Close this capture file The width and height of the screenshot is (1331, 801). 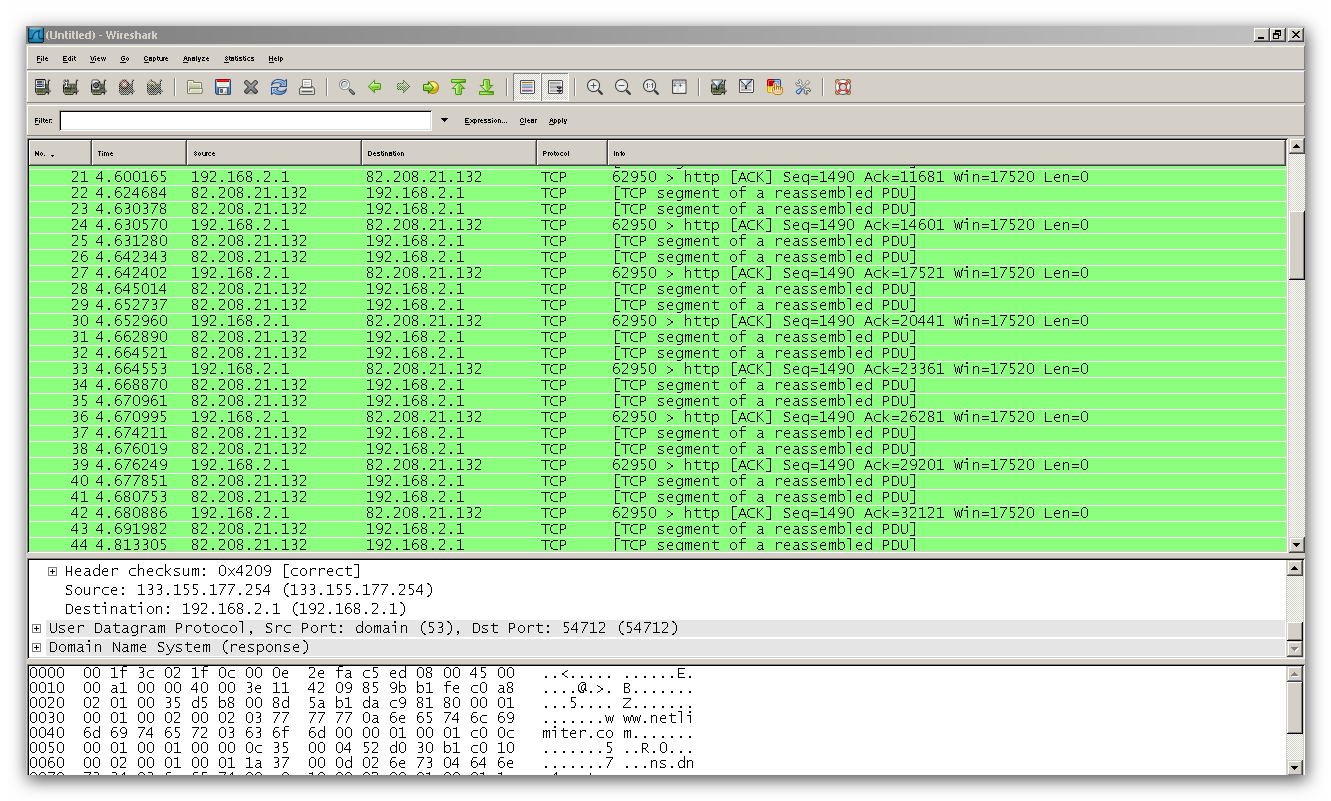pos(251,87)
